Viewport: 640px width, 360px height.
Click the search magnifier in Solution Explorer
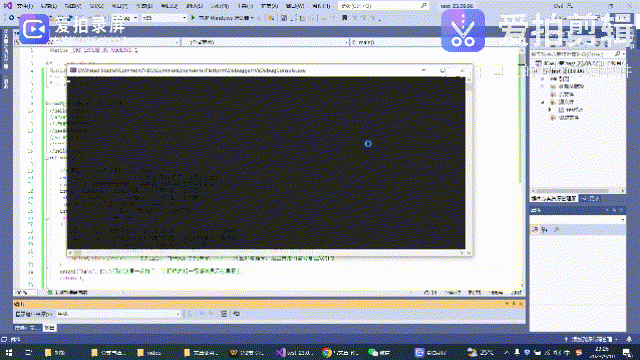pos(617,54)
